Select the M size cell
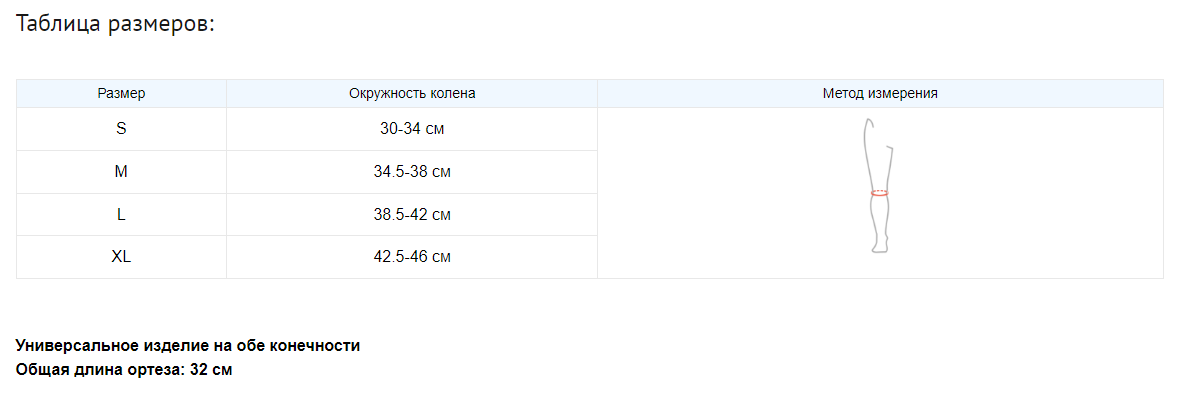Viewport: 1184px width, 406px height. [x=121, y=172]
